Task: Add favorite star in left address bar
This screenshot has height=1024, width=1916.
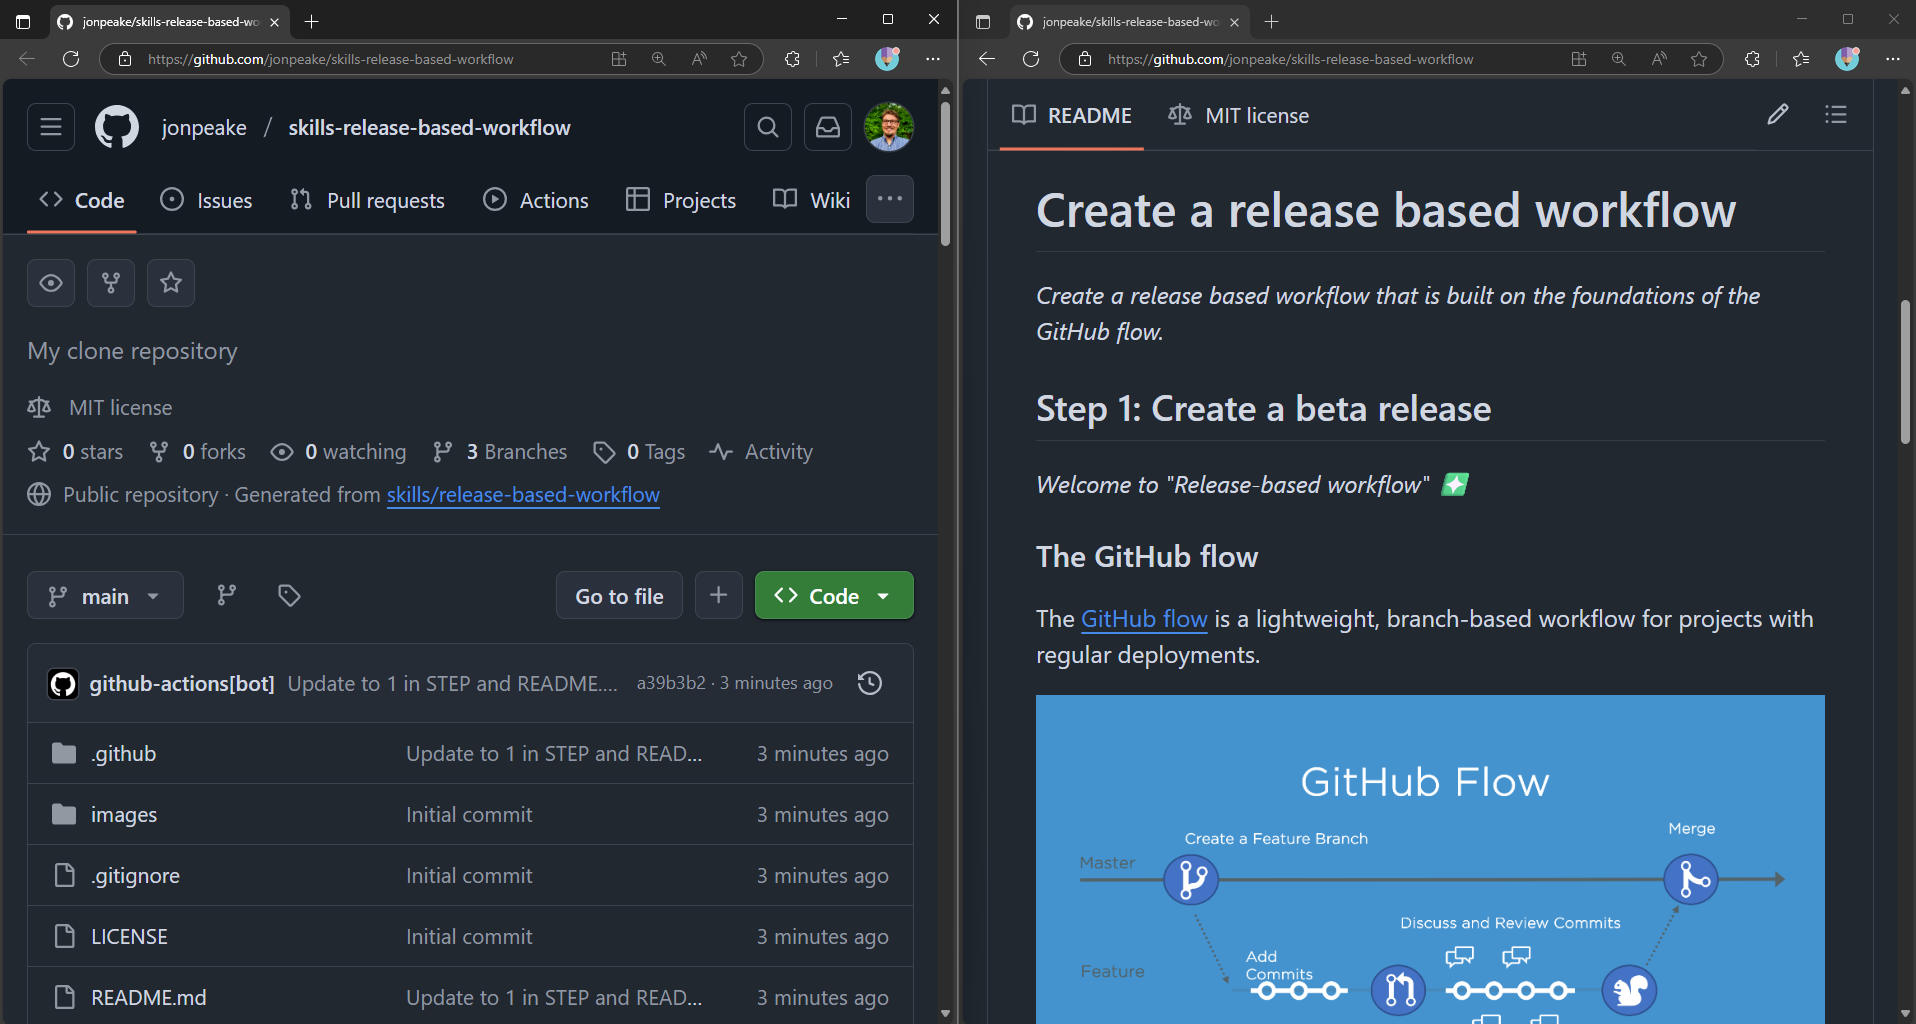Action: click(739, 59)
